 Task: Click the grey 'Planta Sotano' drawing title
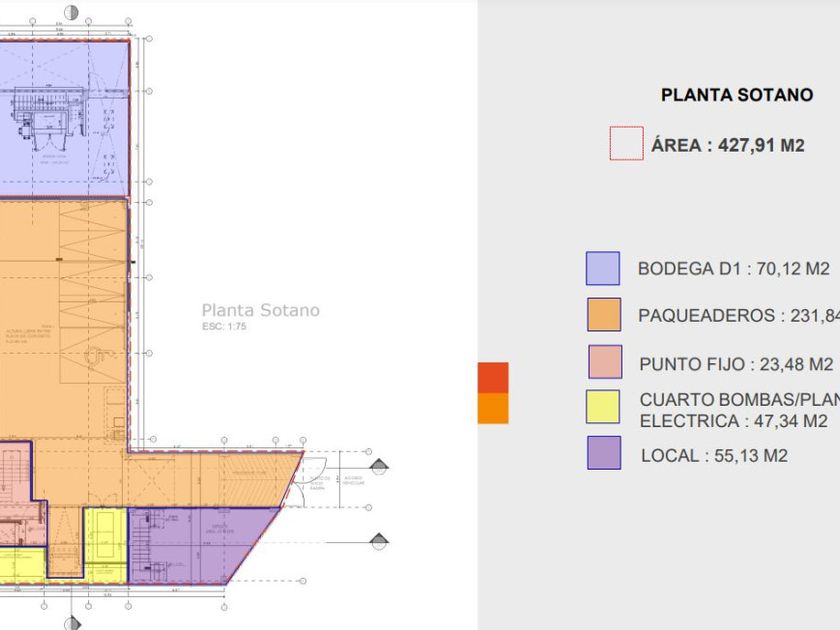click(260, 310)
